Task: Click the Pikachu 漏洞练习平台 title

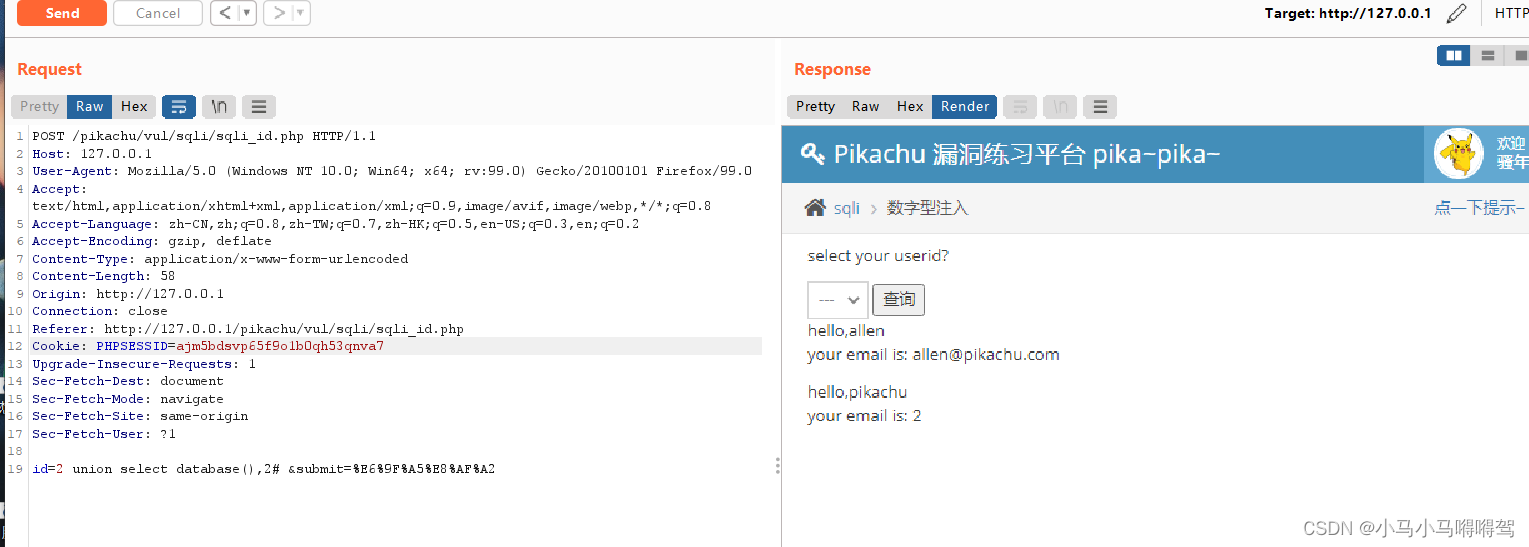Action: (1027, 154)
